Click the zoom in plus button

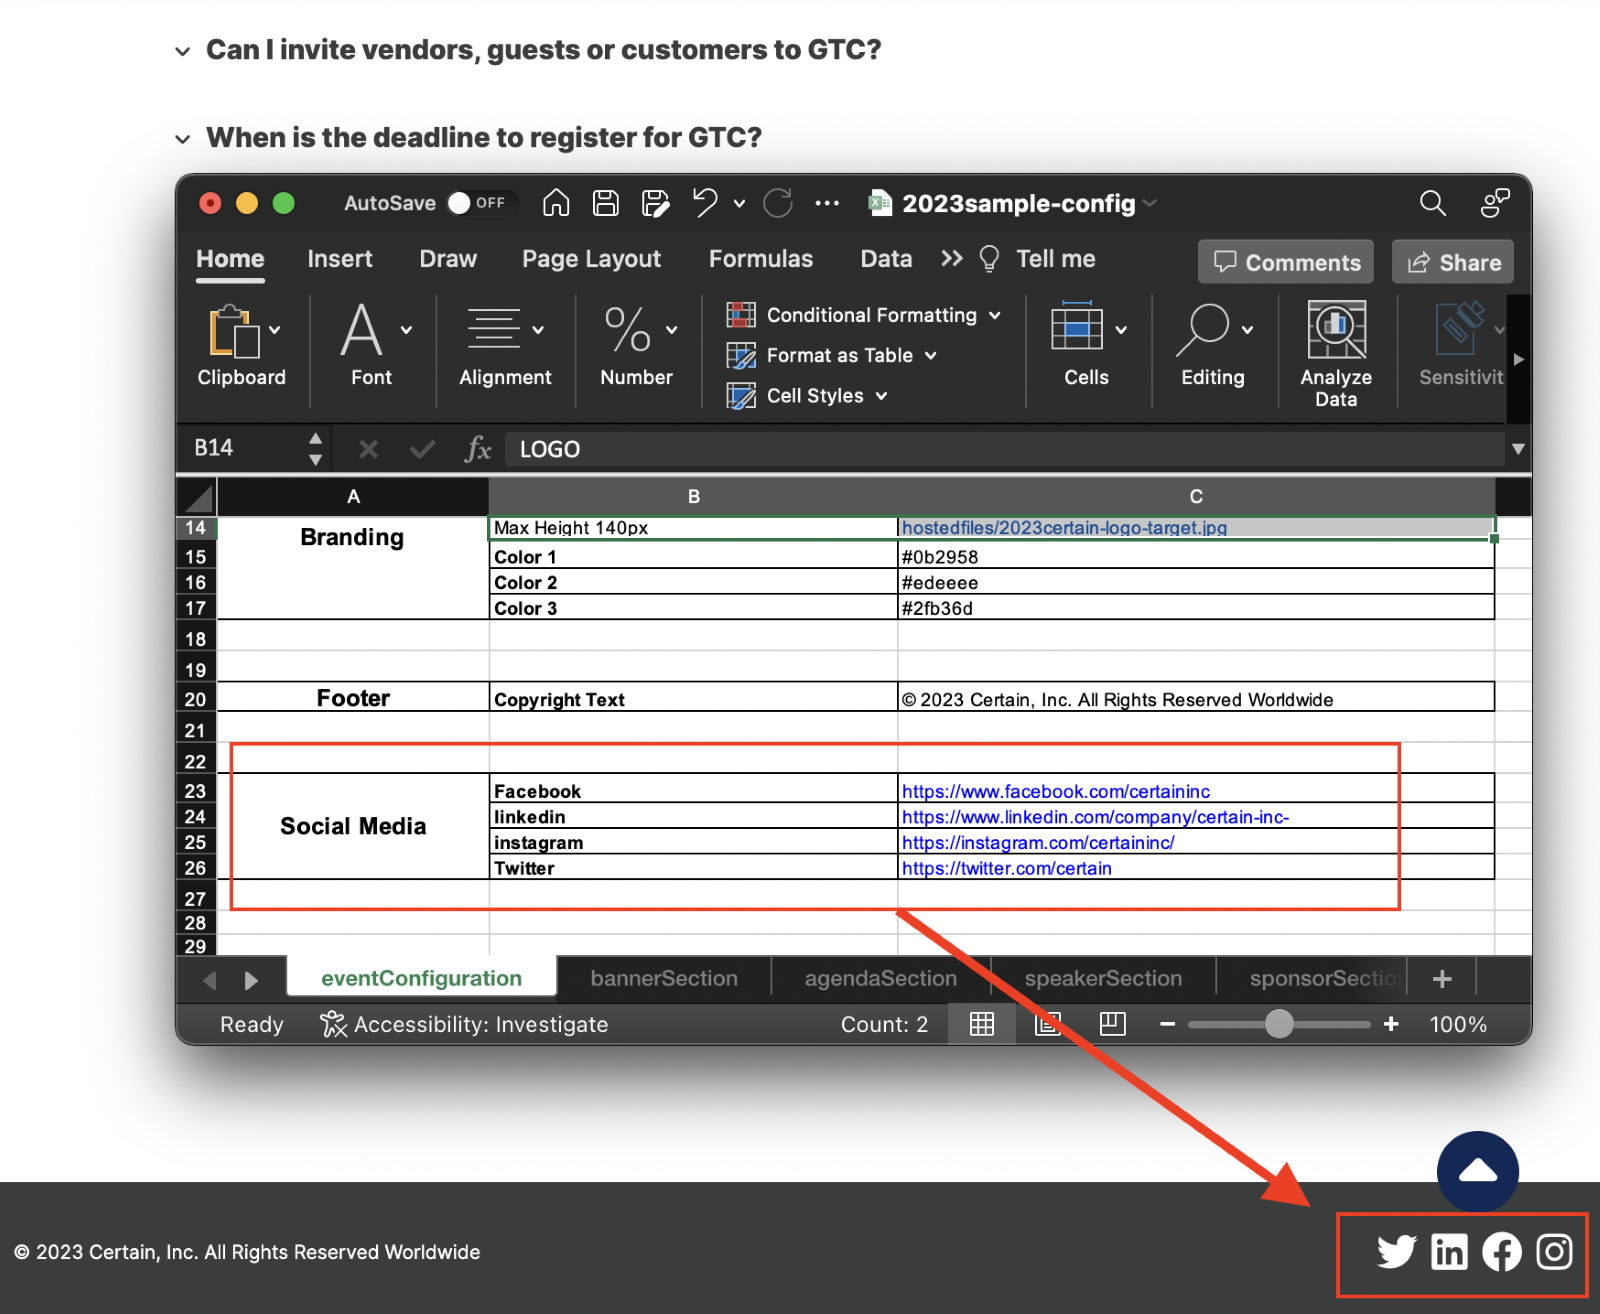point(1391,1024)
